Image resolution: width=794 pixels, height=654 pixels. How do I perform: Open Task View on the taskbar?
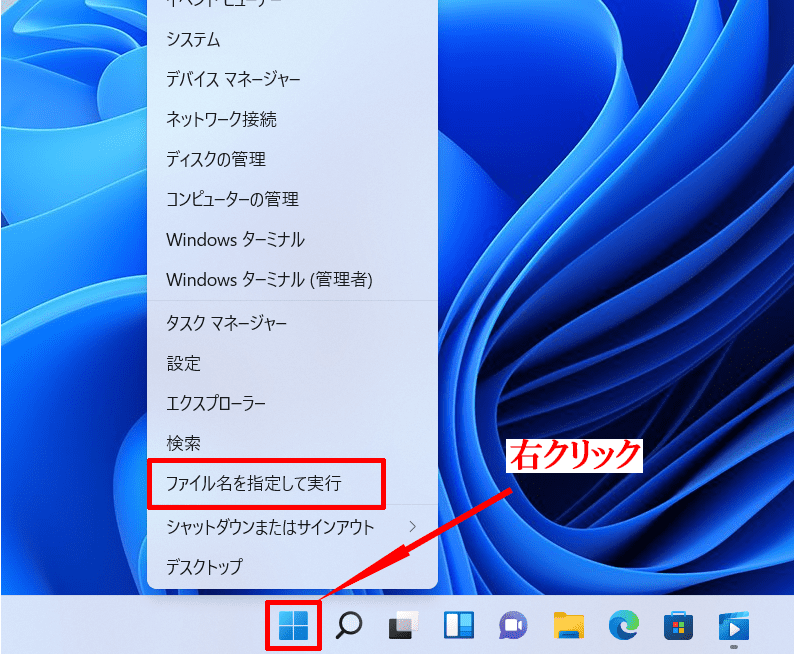(x=403, y=626)
